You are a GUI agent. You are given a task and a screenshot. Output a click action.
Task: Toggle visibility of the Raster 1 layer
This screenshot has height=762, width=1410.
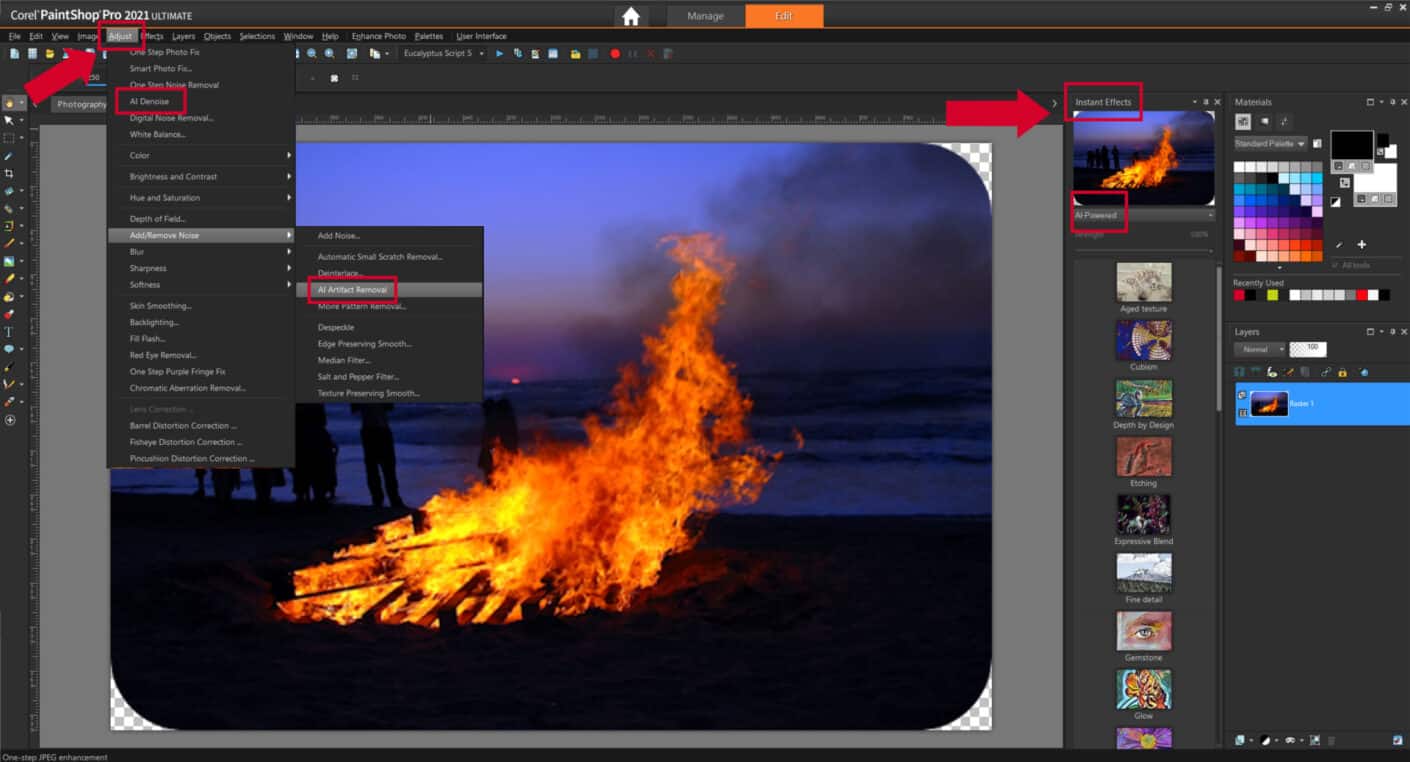[x=1243, y=393]
